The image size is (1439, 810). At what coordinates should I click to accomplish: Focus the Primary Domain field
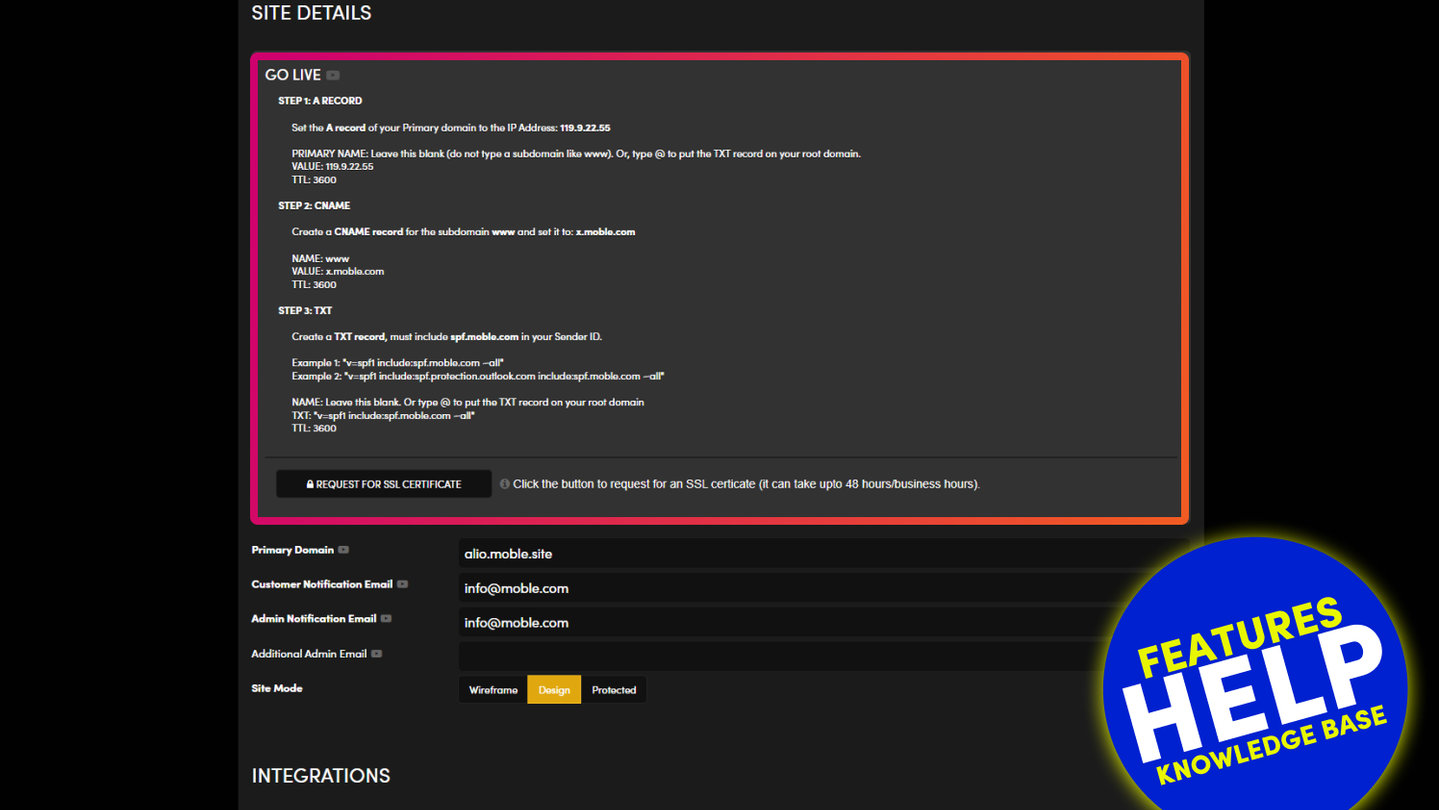click(x=780, y=553)
